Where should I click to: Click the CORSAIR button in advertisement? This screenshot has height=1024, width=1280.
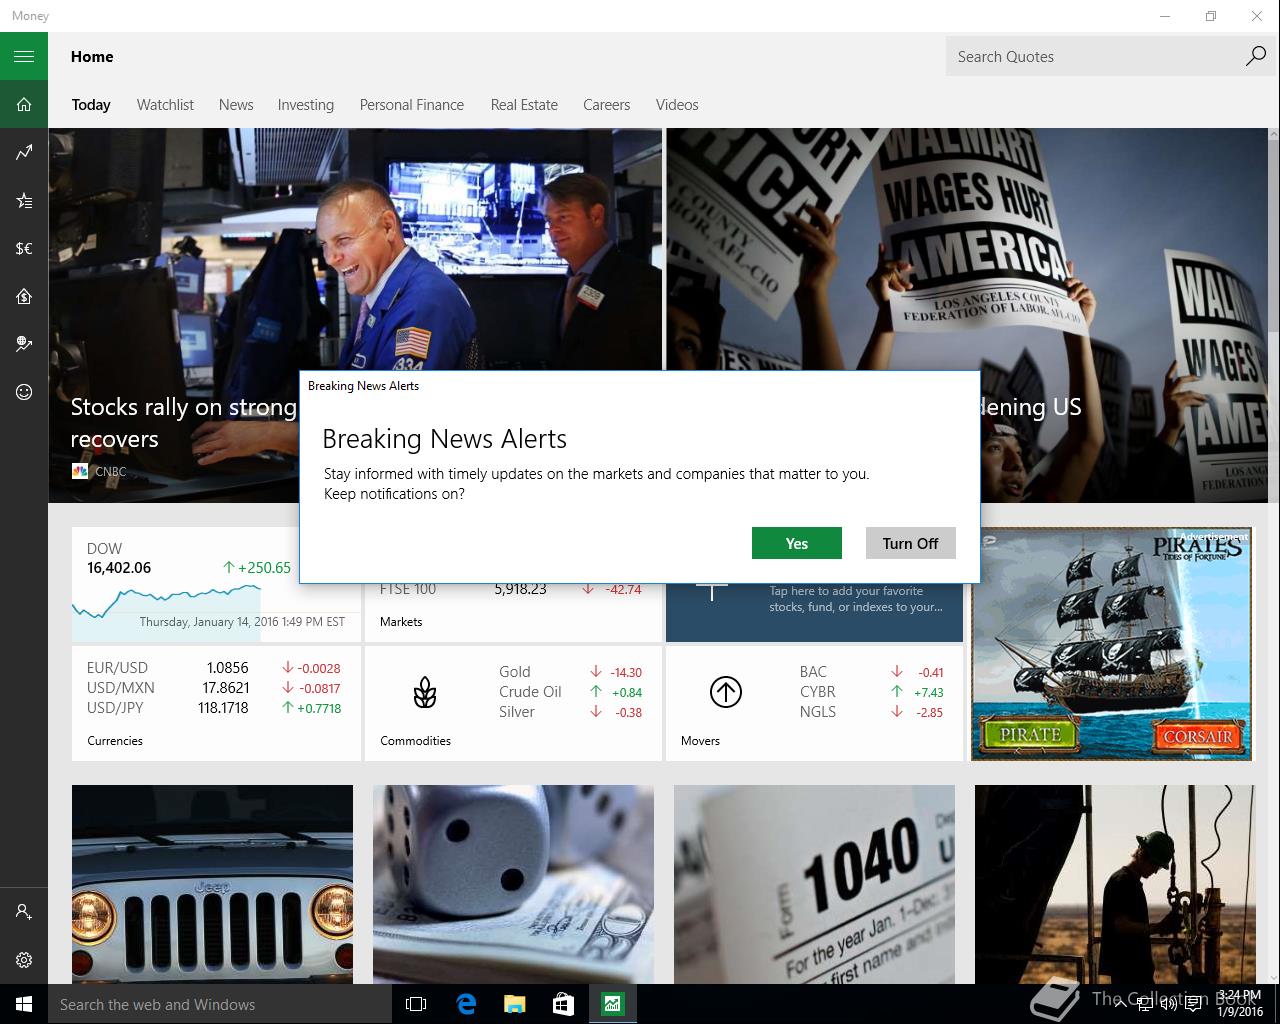pyautogui.click(x=1197, y=736)
